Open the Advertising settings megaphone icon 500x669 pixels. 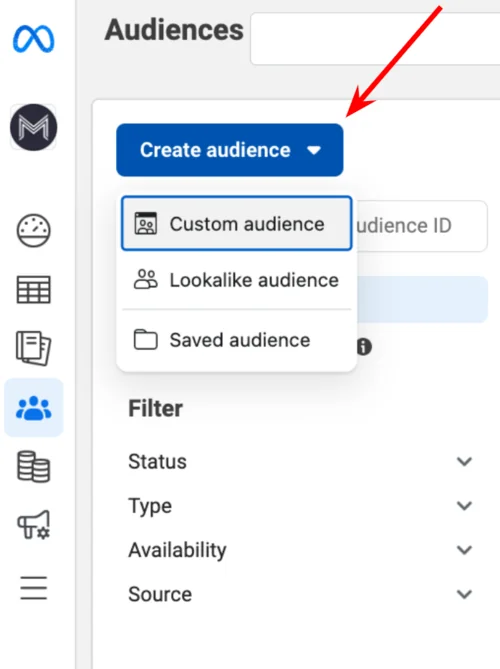(34, 525)
